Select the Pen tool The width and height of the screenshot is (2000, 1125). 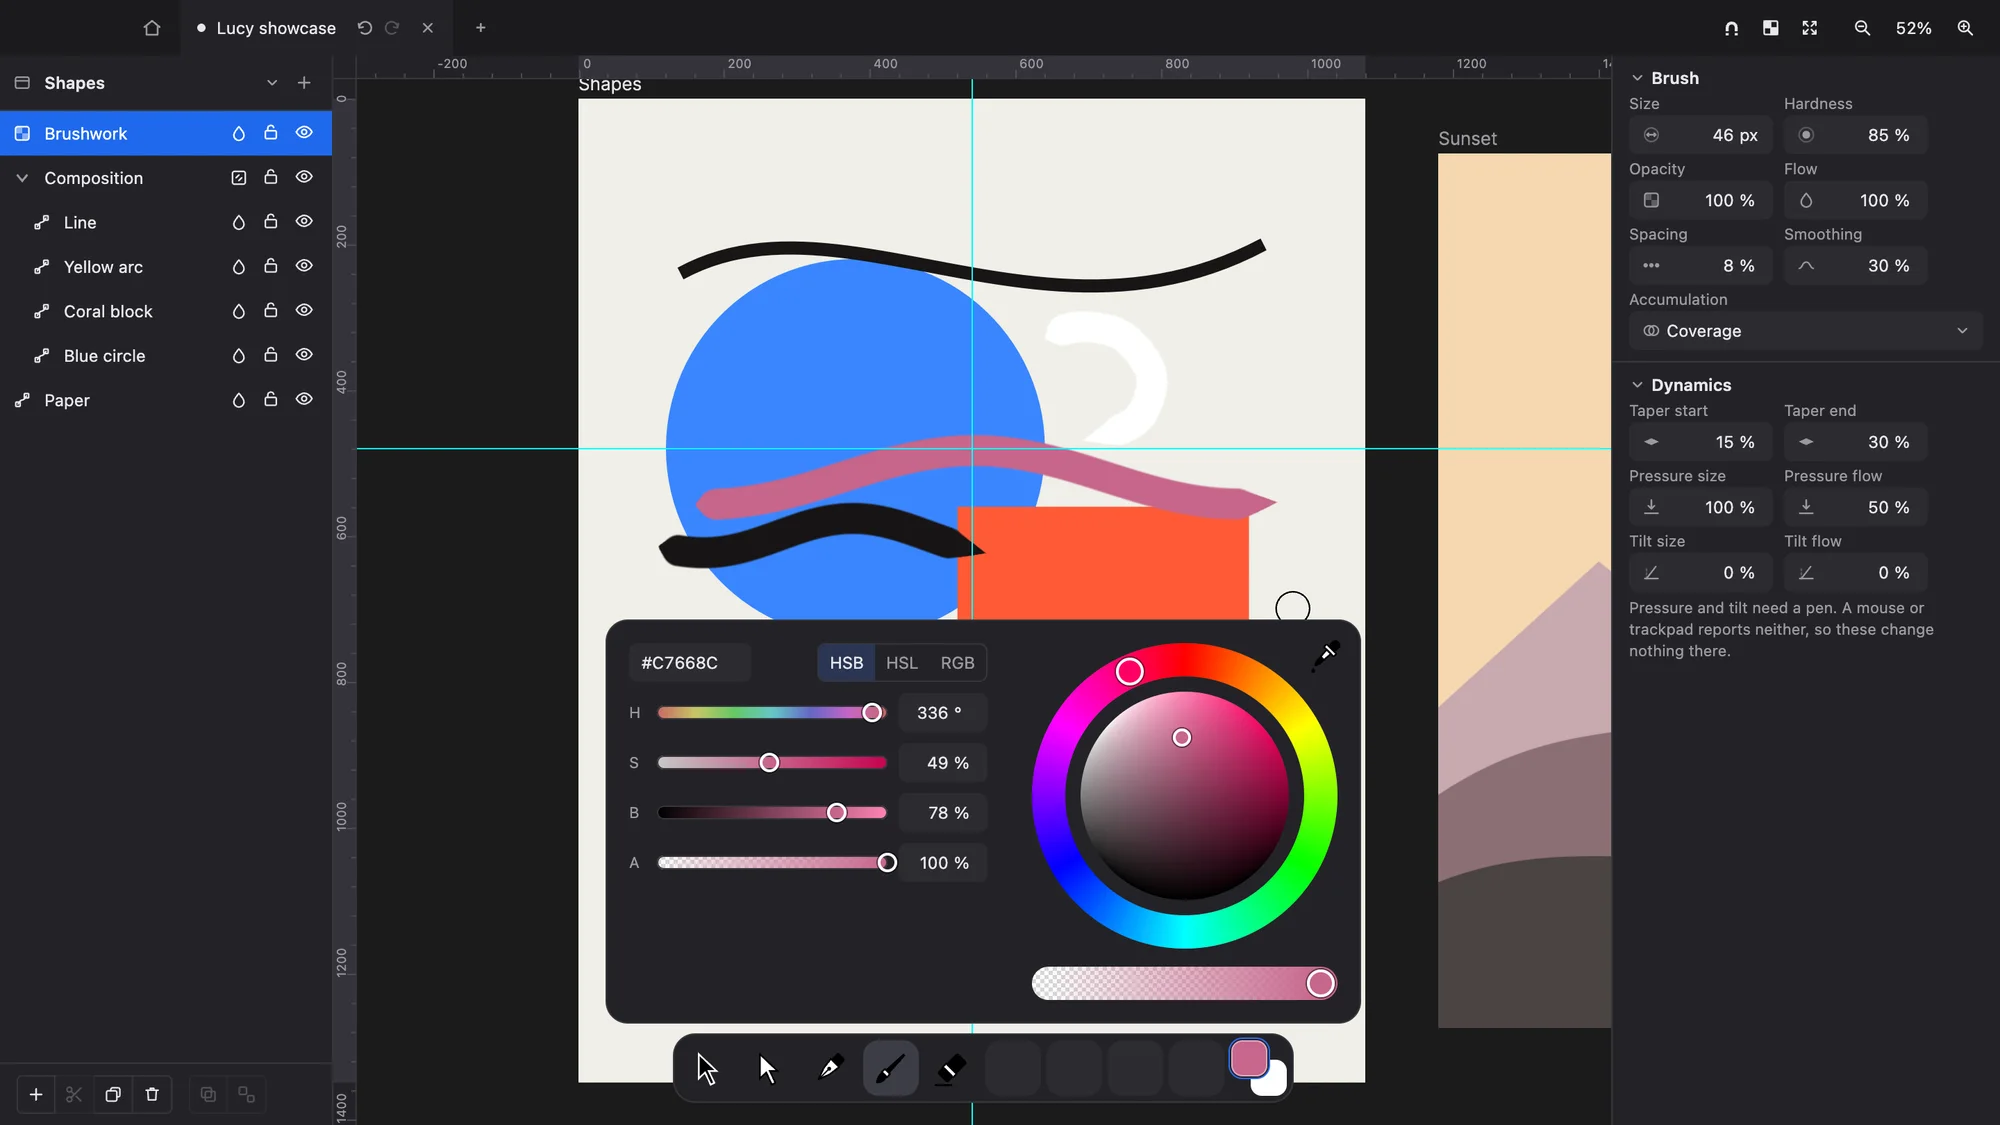tap(830, 1069)
